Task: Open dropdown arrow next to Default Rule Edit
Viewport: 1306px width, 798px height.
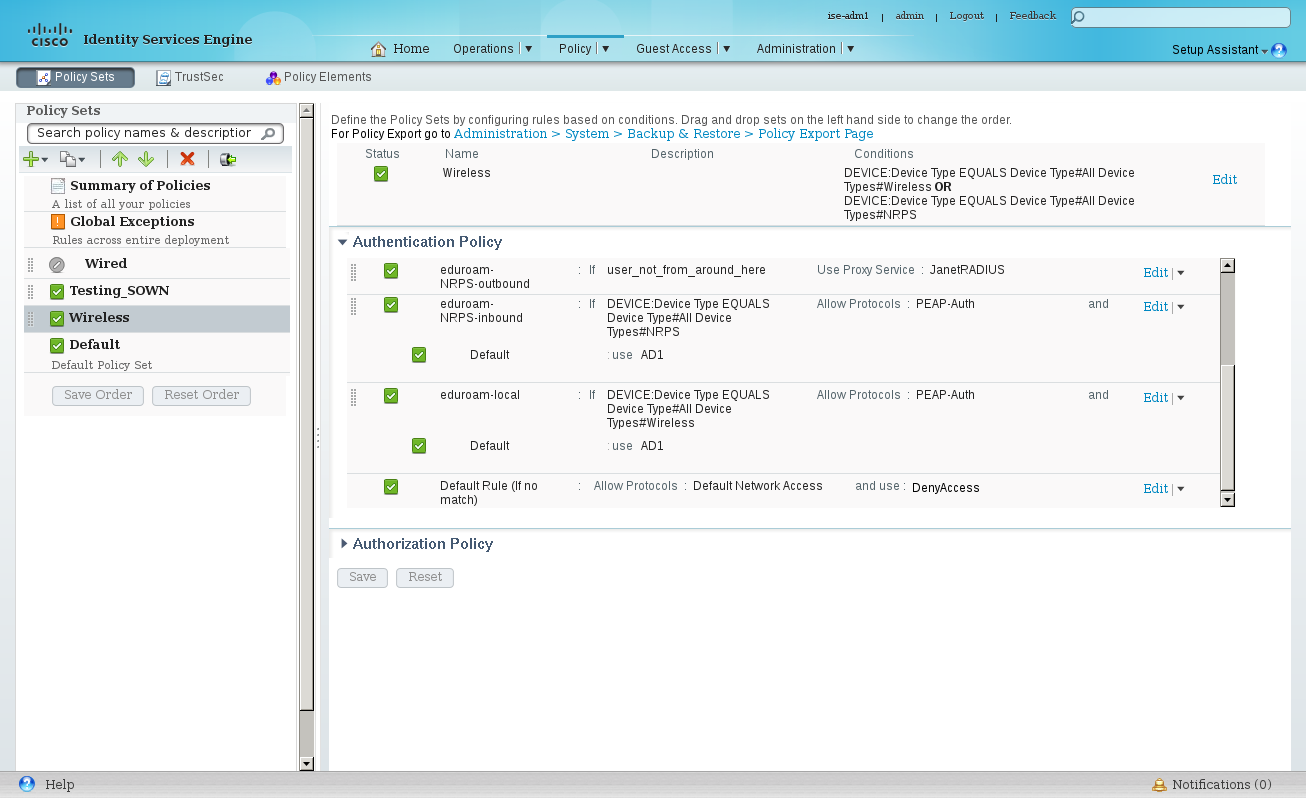Action: point(1181,489)
